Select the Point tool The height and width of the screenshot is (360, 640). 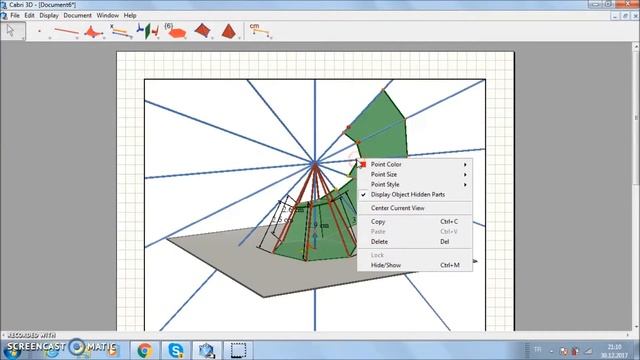click(x=40, y=31)
